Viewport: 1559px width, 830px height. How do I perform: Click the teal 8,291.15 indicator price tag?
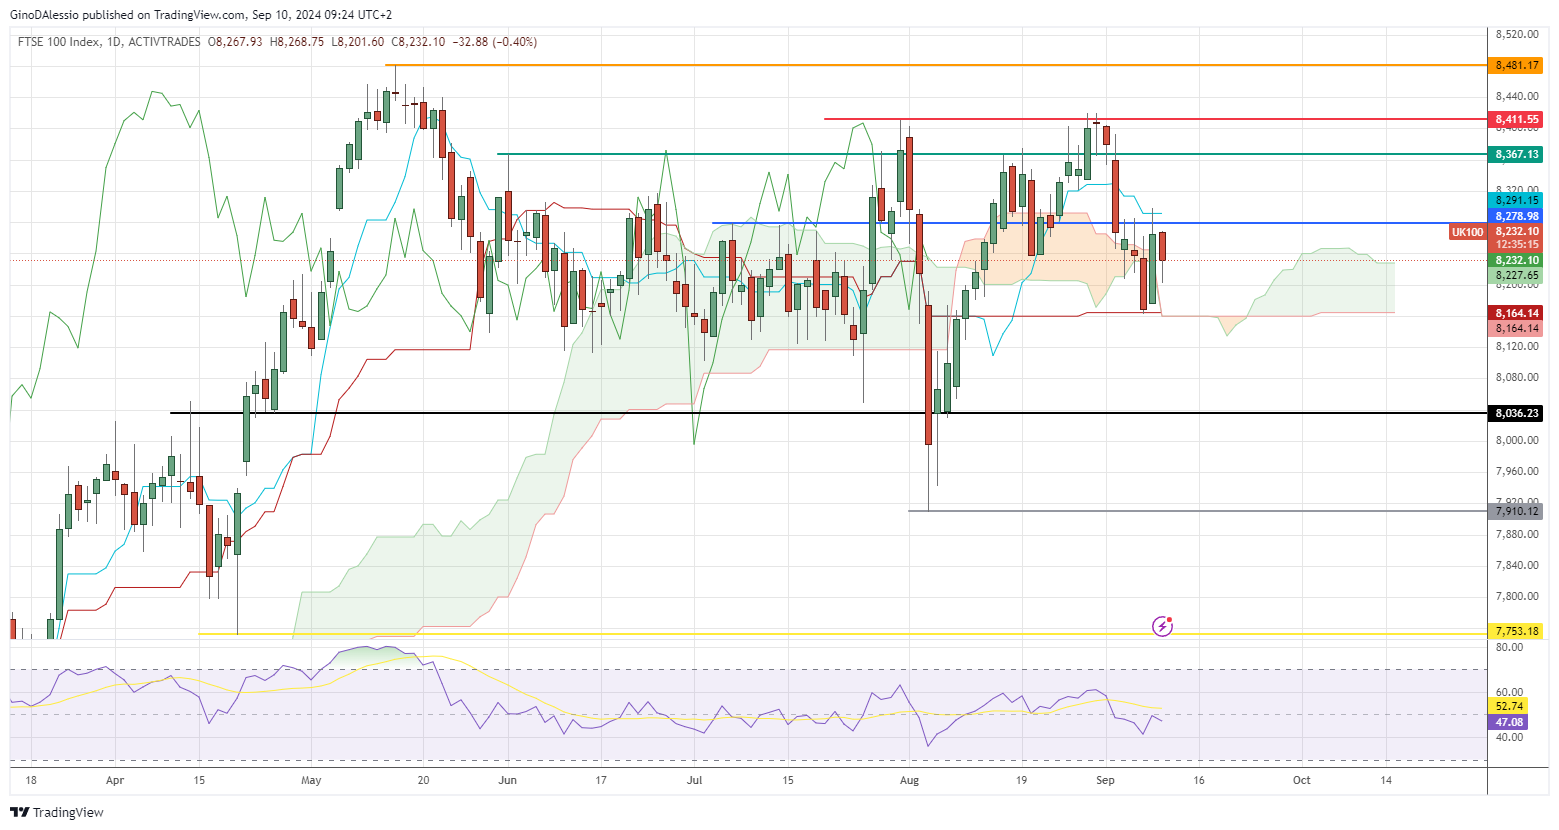pyautogui.click(x=1516, y=200)
